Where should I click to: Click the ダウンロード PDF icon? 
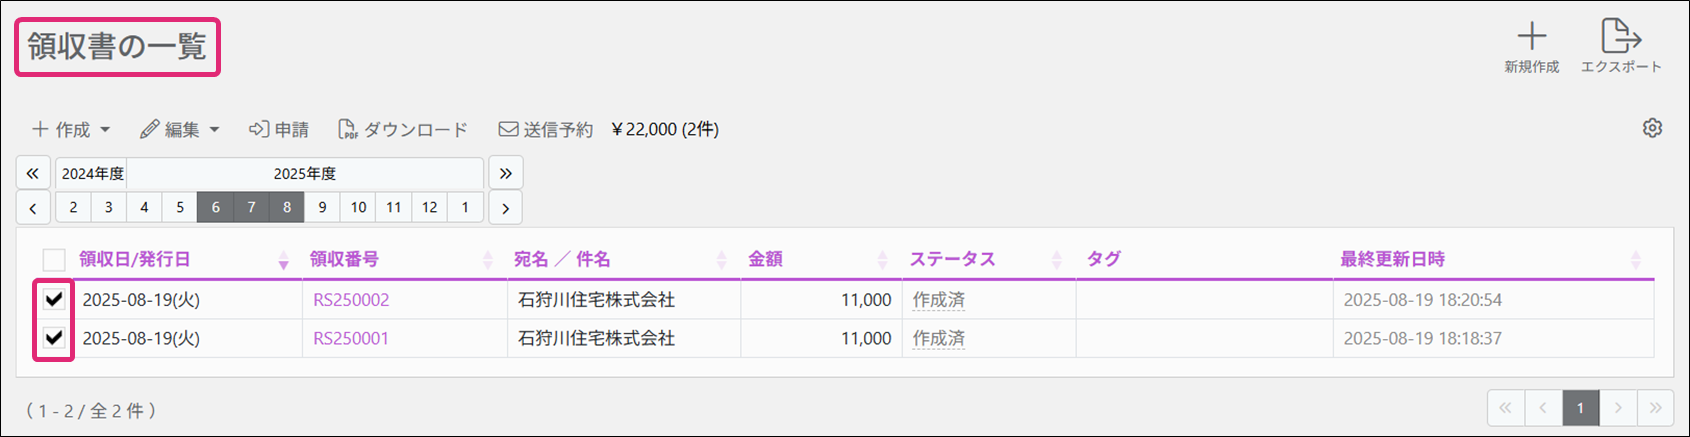tap(347, 129)
